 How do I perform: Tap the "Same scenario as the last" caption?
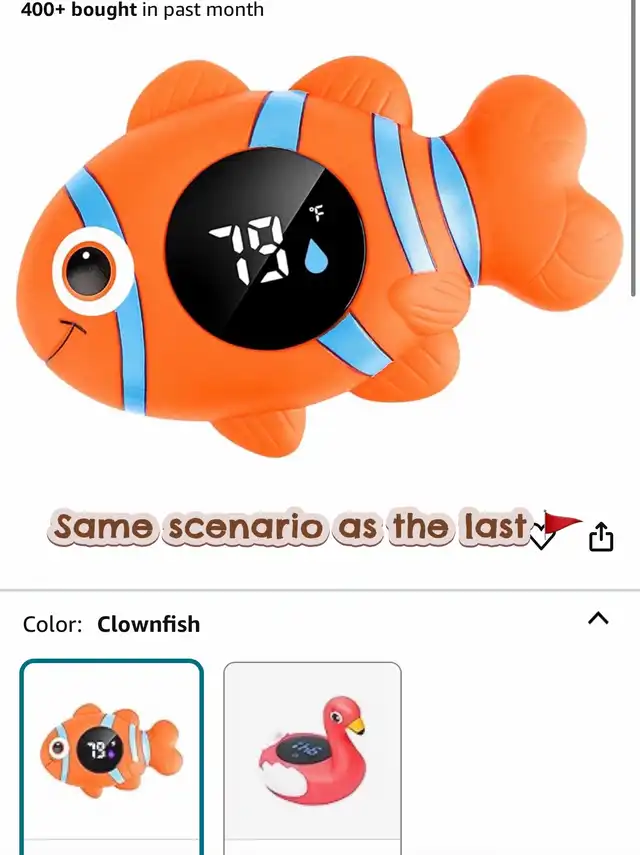(x=289, y=527)
